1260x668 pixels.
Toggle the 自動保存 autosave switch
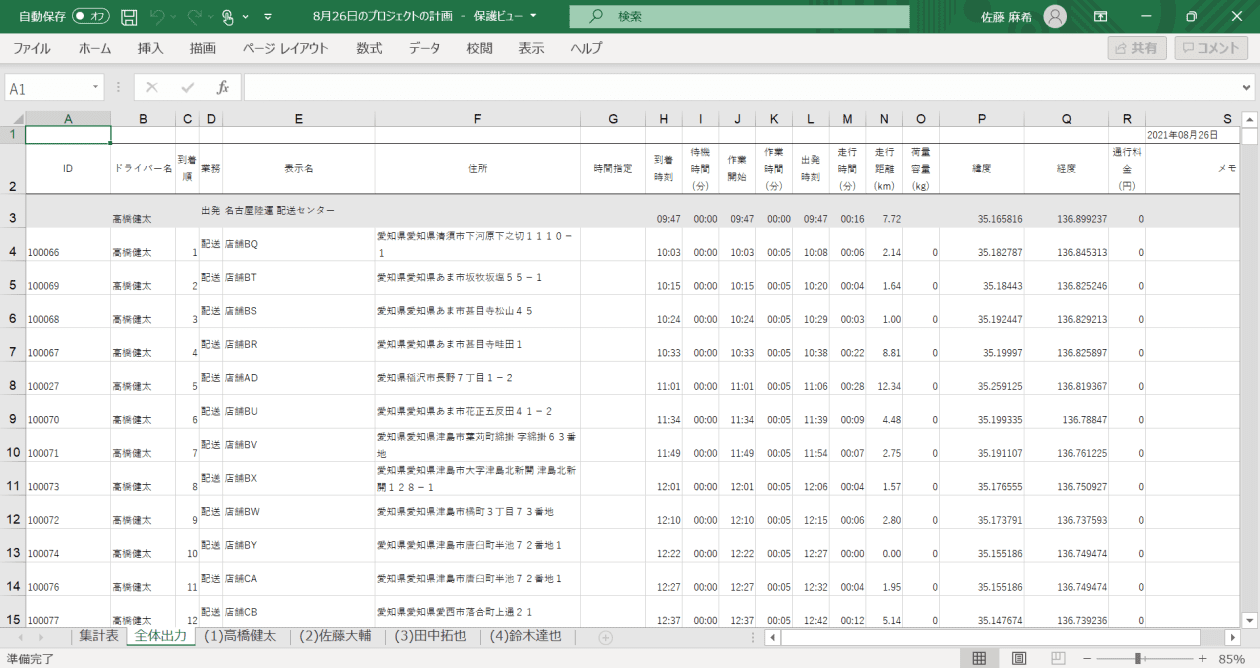(91, 17)
